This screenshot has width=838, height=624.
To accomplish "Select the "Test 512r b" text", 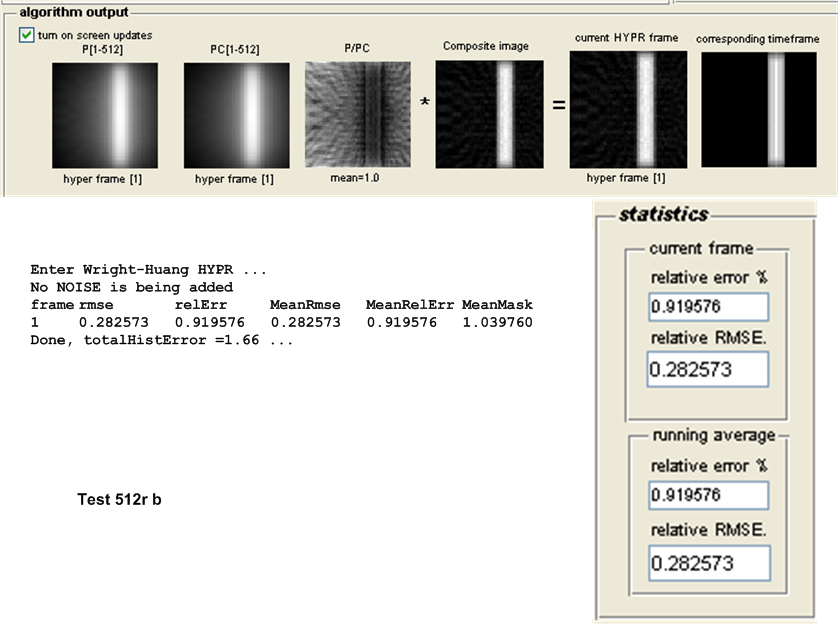I will [119, 498].
